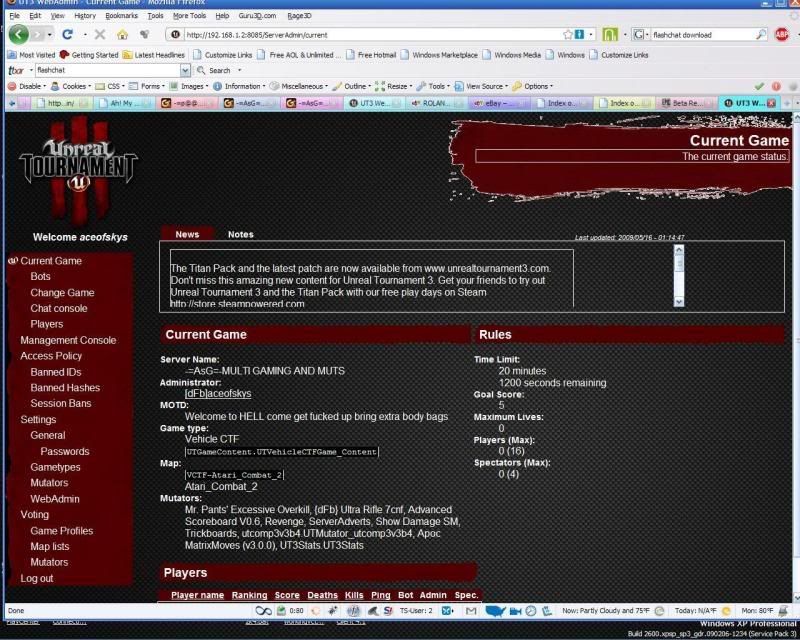Screen dimensions: 800x640
Task: Click the infinity loop icon in status bar
Action: point(263,610)
